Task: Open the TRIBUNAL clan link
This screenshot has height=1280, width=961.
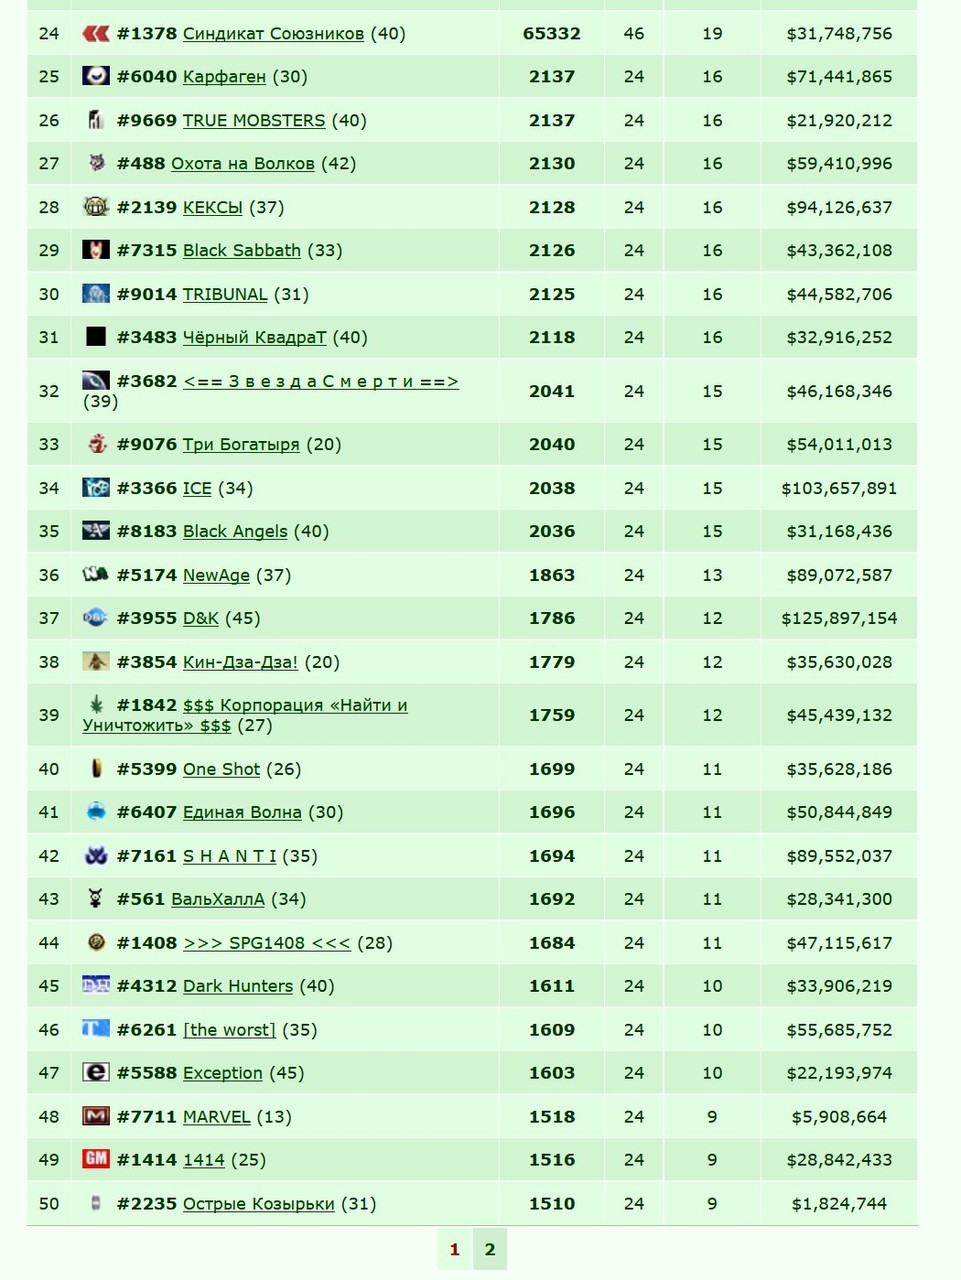Action: (225, 294)
